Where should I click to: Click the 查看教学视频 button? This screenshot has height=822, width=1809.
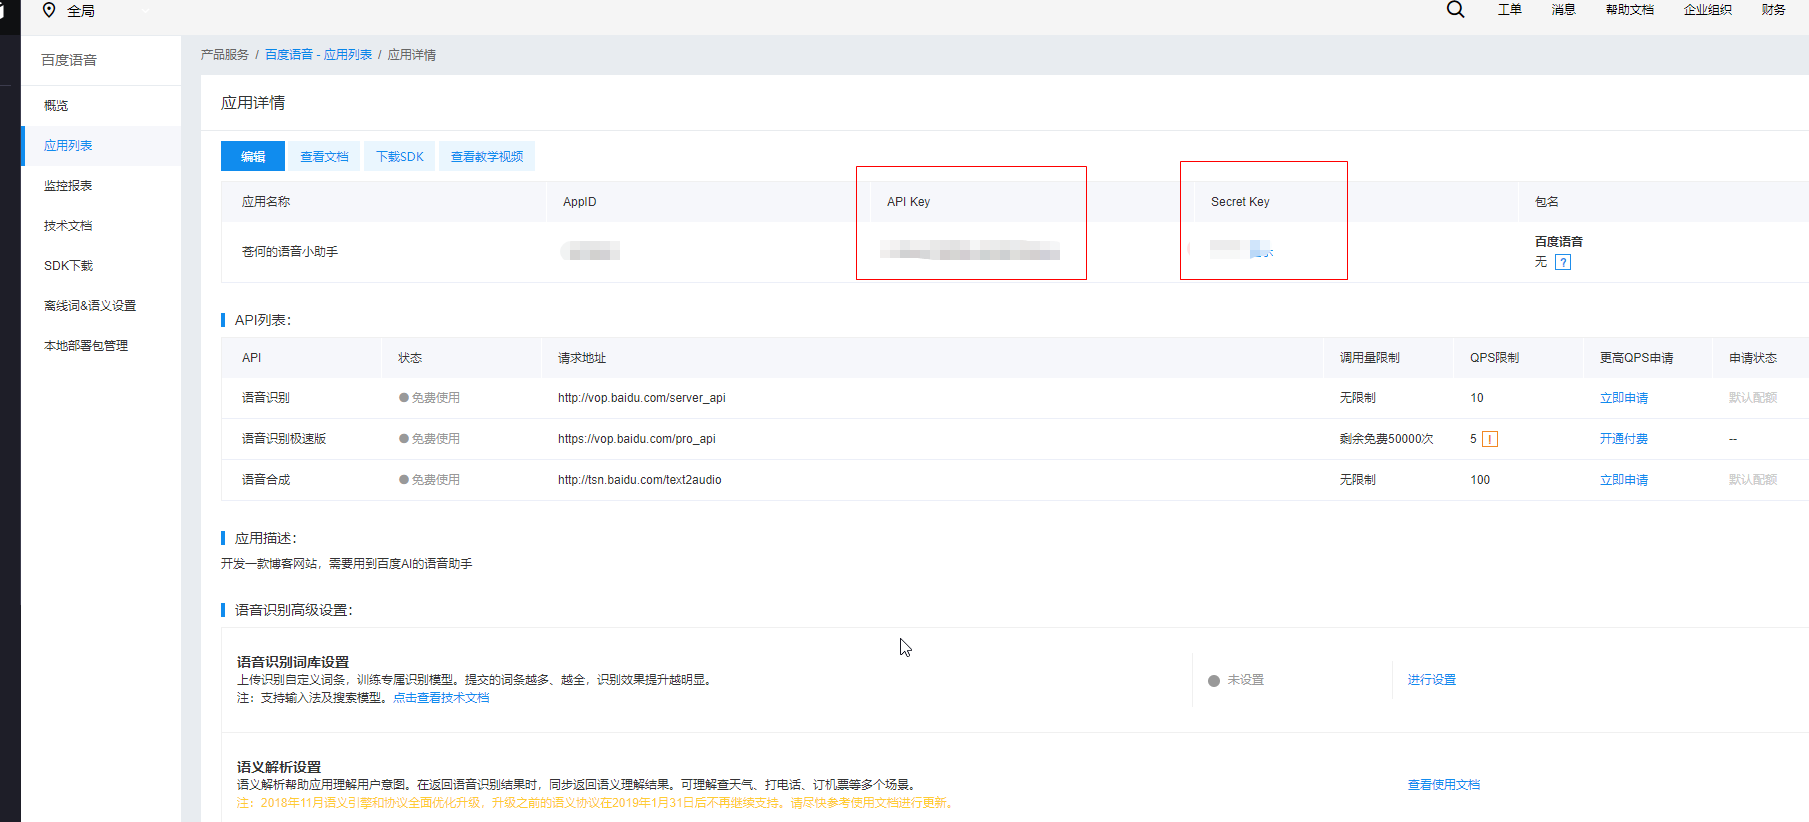(x=487, y=156)
